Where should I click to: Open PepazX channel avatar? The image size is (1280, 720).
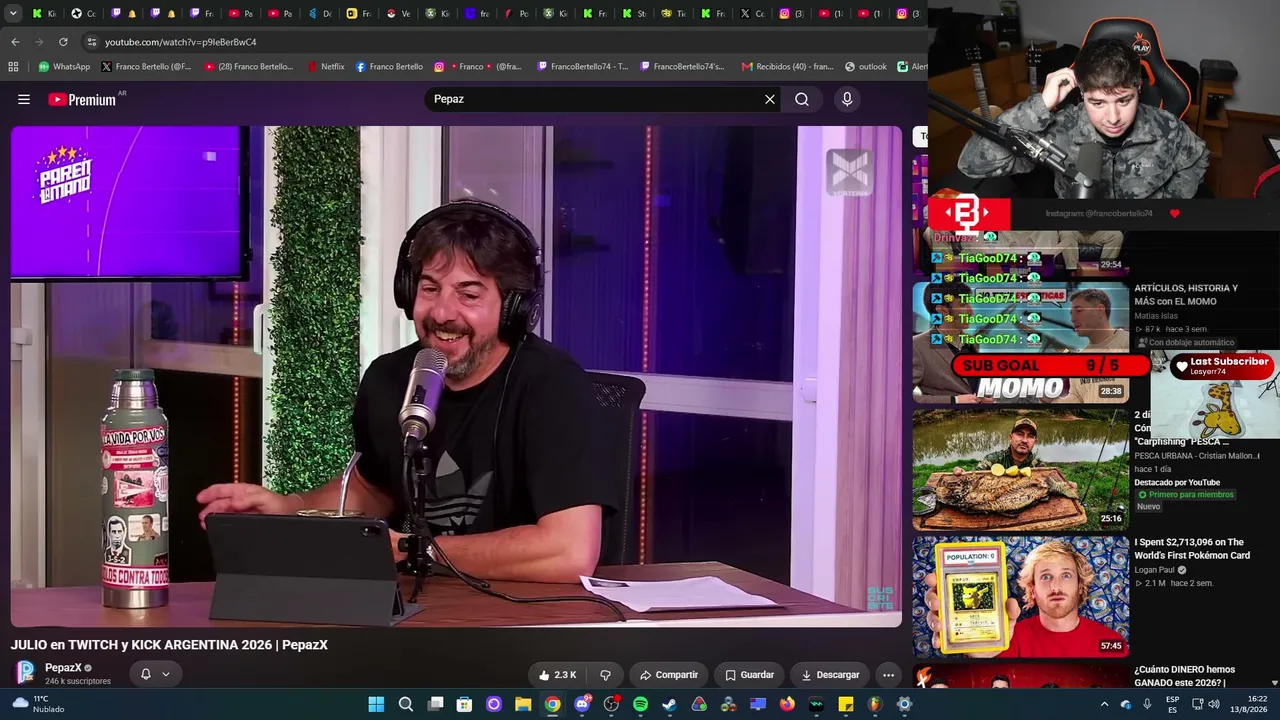[26, 673]
